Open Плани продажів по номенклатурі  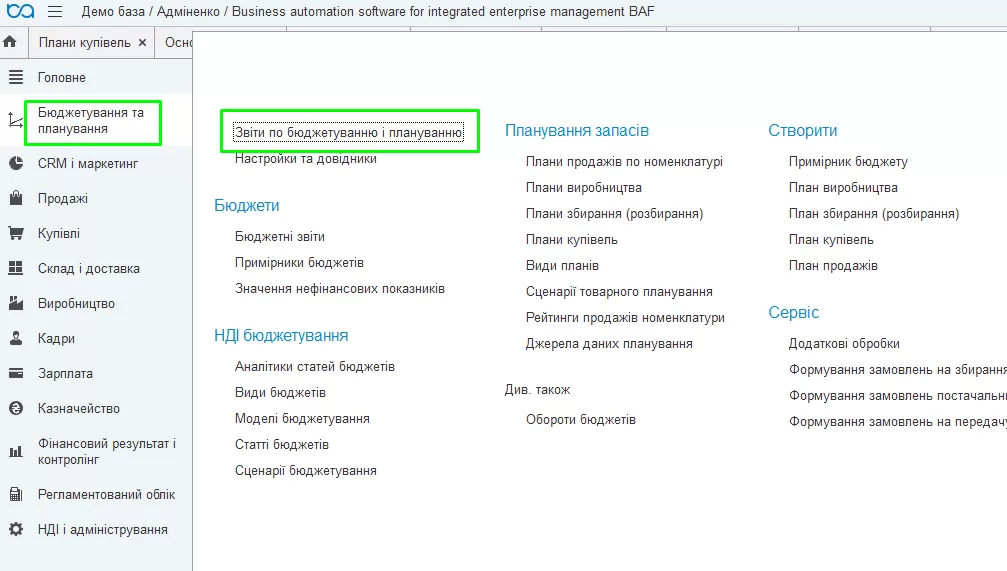click(624, 162)
